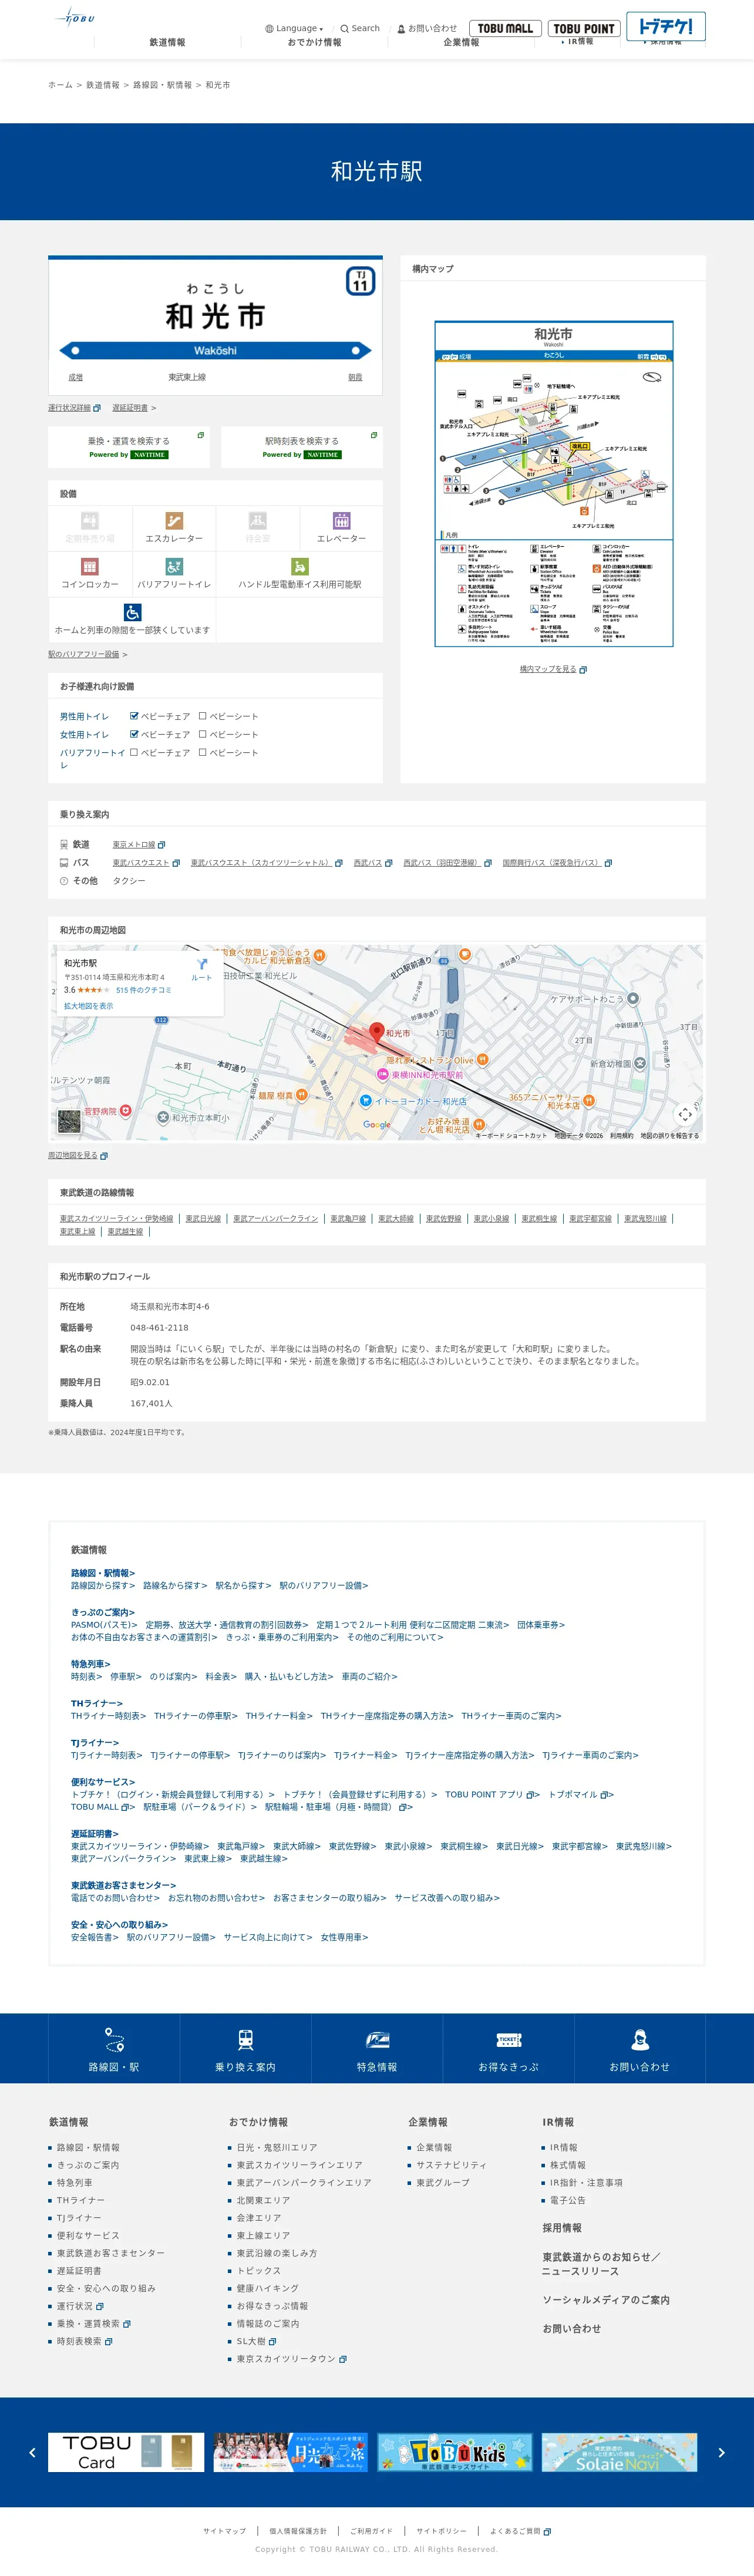The height and width of the screenshot is (2576, 754).
Task: Click お得なきっぷ ticket icon
Action: [x=509, y=2039]
